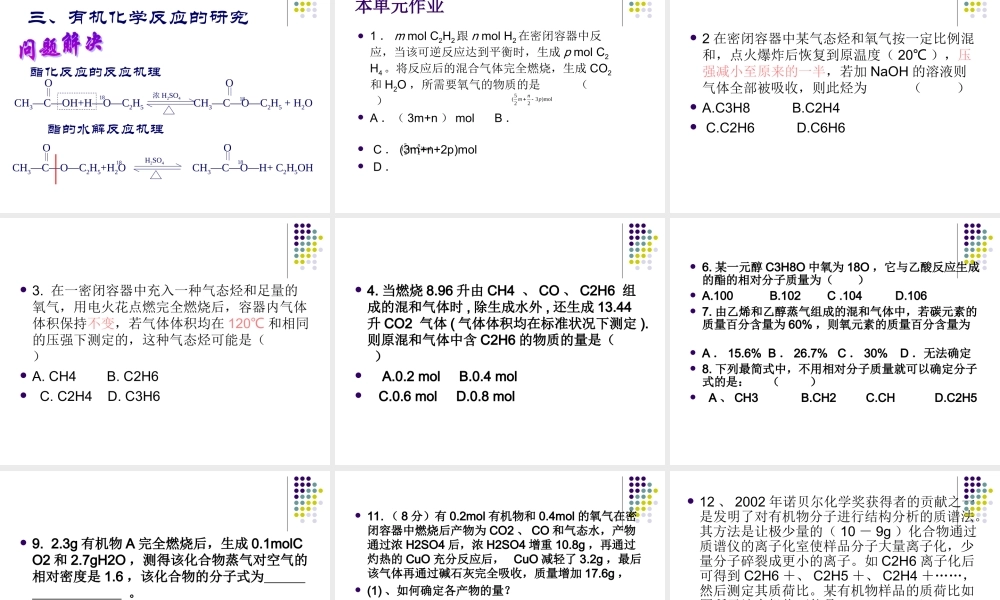Select answer D.C6H6

click(x=821, y=128)
